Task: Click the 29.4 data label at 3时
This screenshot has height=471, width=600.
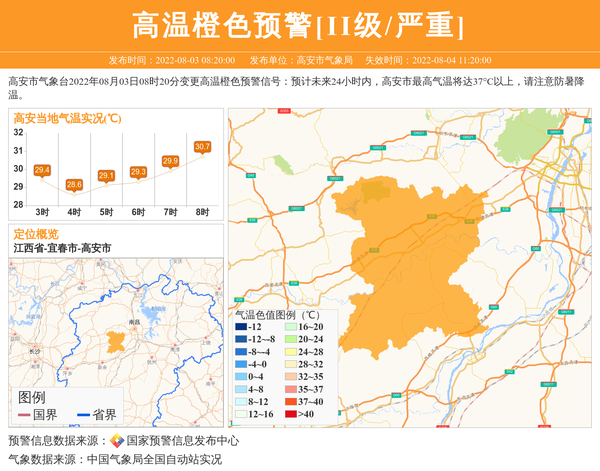Action: (42, 170)
